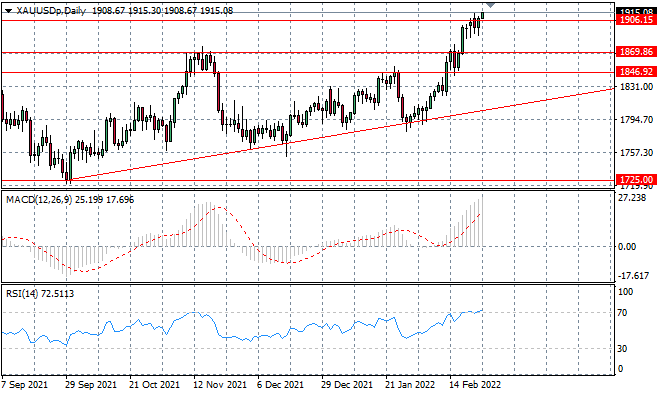Click the RSI 30 level label
Screen dimensions: 660x396
[622, 348]
